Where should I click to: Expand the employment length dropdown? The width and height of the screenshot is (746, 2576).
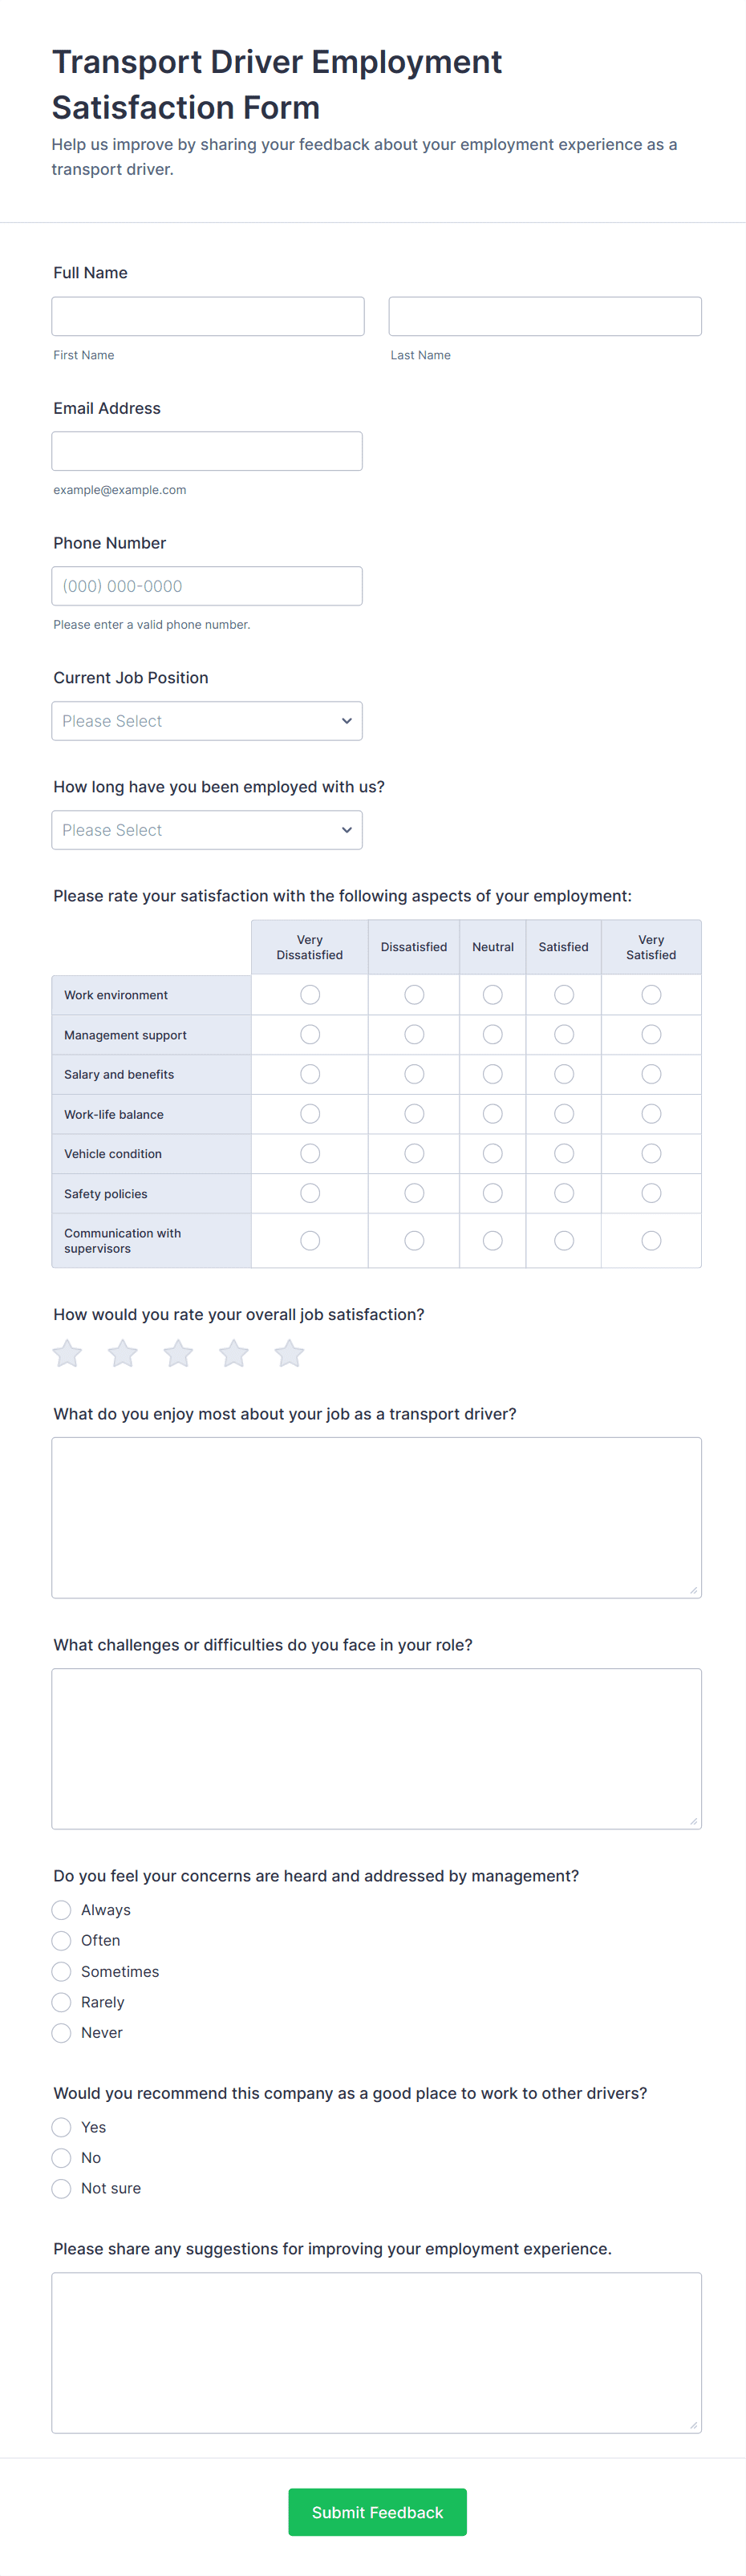click(207, 830)
